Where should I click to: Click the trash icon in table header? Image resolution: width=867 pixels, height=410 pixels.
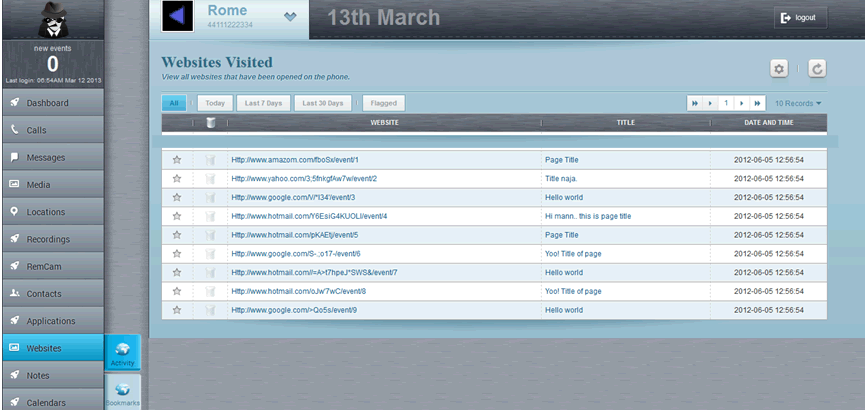tap(210, 123)
